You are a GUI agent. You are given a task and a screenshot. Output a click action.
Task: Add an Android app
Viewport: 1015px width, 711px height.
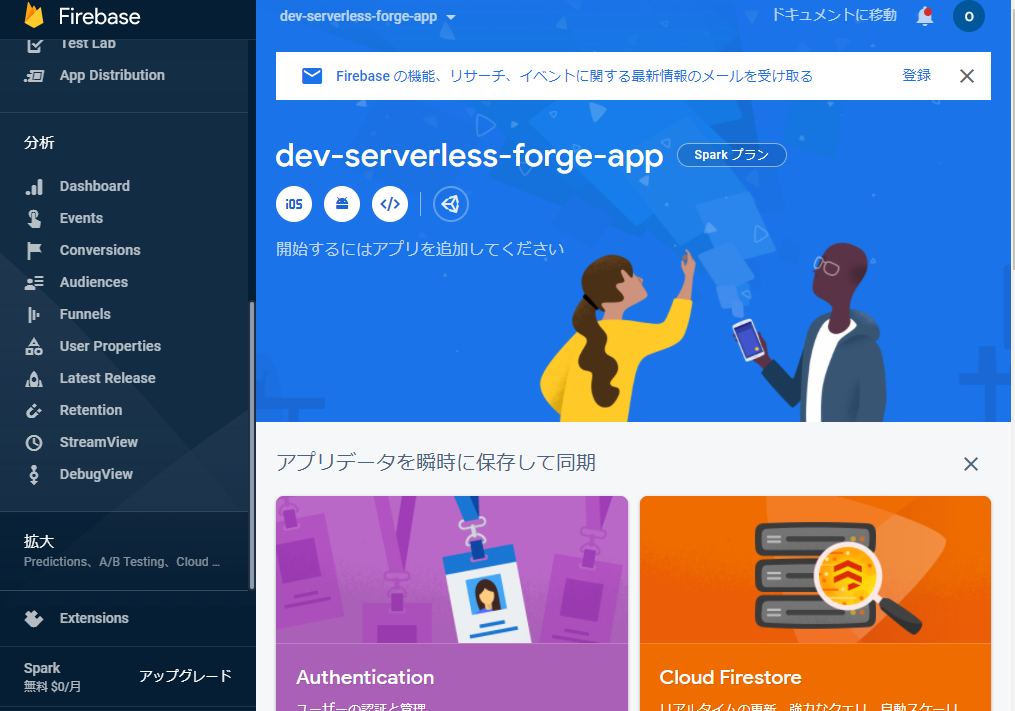coord(342,204)
